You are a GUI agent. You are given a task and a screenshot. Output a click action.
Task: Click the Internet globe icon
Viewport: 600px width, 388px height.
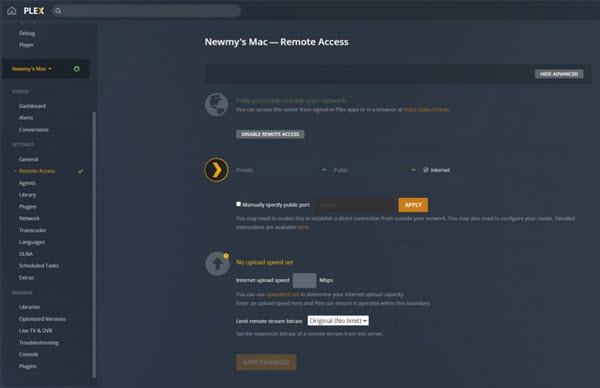426,170
